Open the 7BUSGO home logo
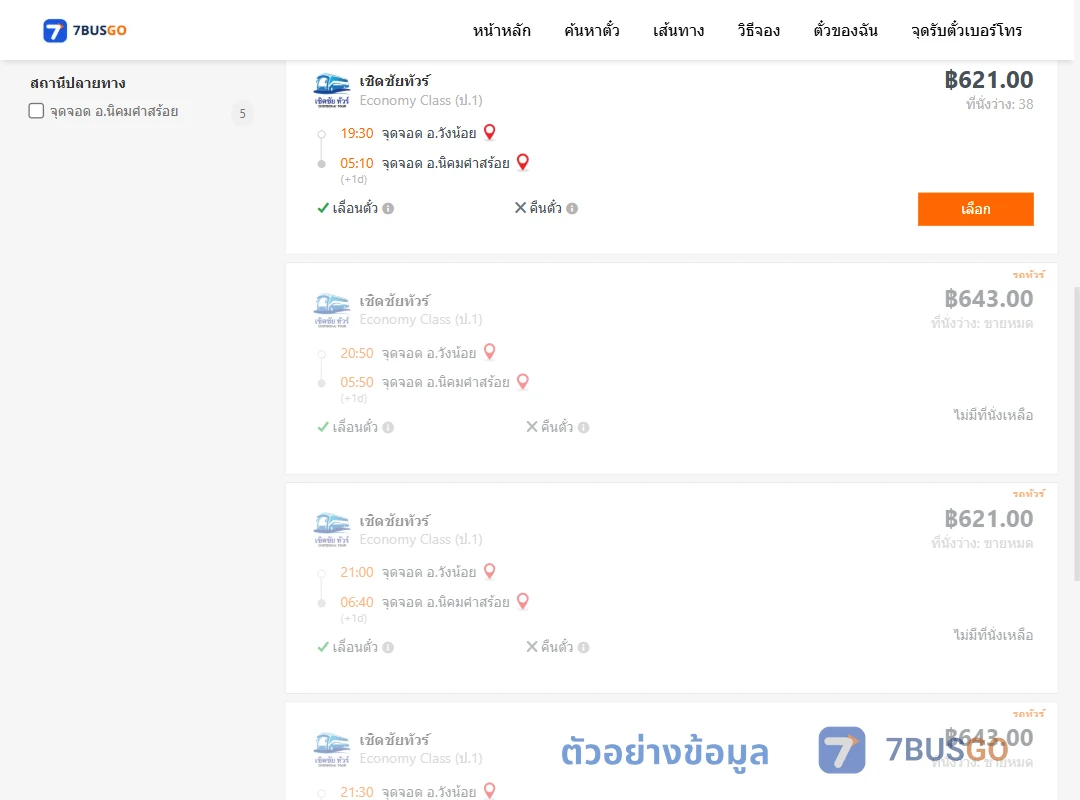Image resolution: width=1080 pixels, height=800 pixels. click(x=85, y=30)
